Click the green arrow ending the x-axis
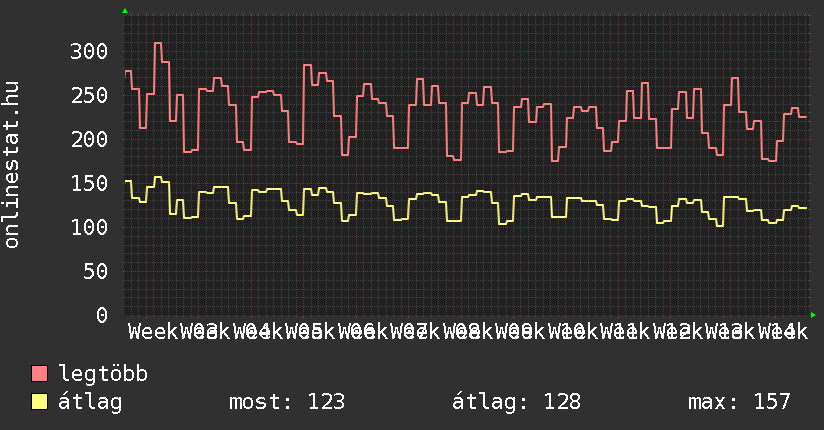Image resolution: width=824 pixels, height=430 pixels. pos(814,315)
